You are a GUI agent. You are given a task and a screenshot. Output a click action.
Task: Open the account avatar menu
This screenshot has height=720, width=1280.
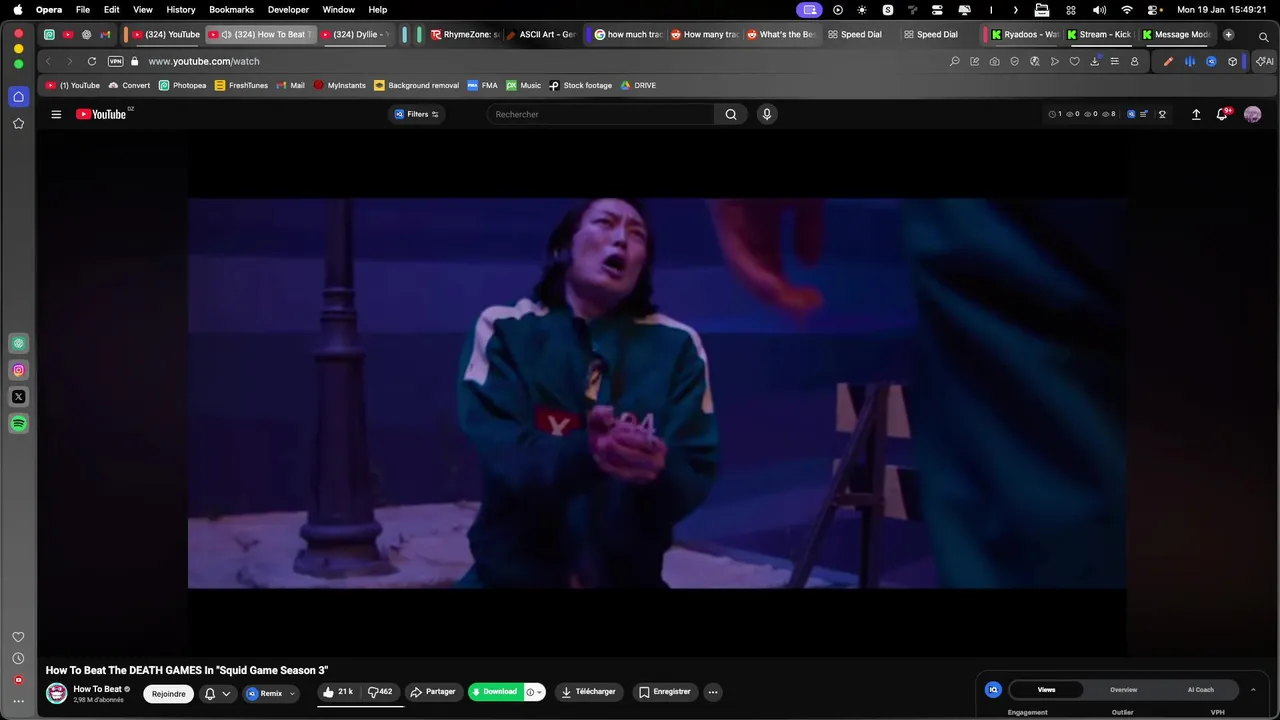pos(1252,114)
